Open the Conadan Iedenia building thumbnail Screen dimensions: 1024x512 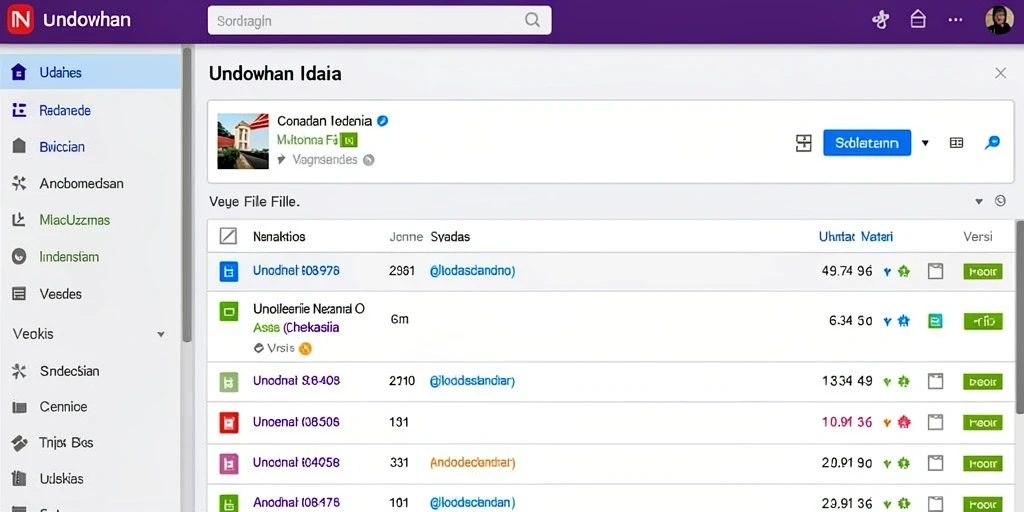tap(243, 141)
